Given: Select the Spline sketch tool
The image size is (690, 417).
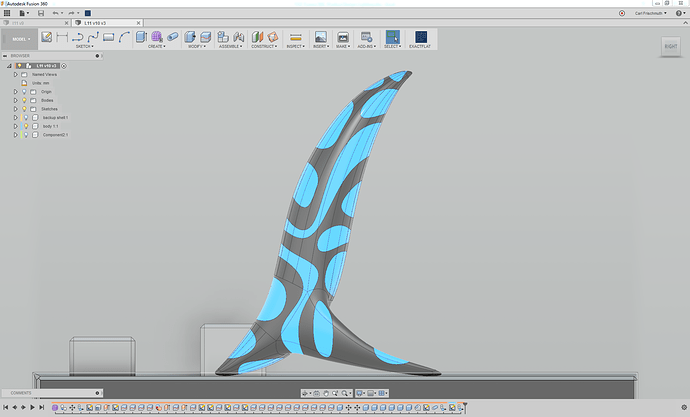Looking at the screenshot, I should click(93, 37).
